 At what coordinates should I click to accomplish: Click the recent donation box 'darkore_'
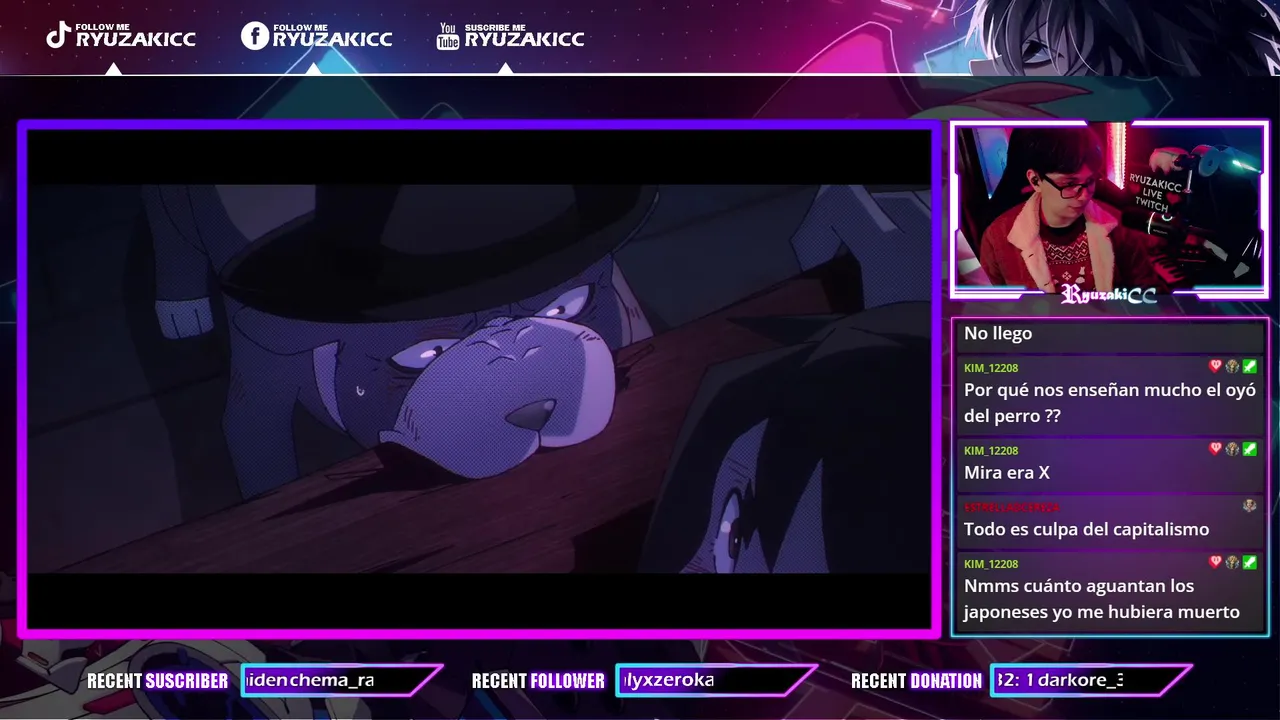pos(1091,680)
